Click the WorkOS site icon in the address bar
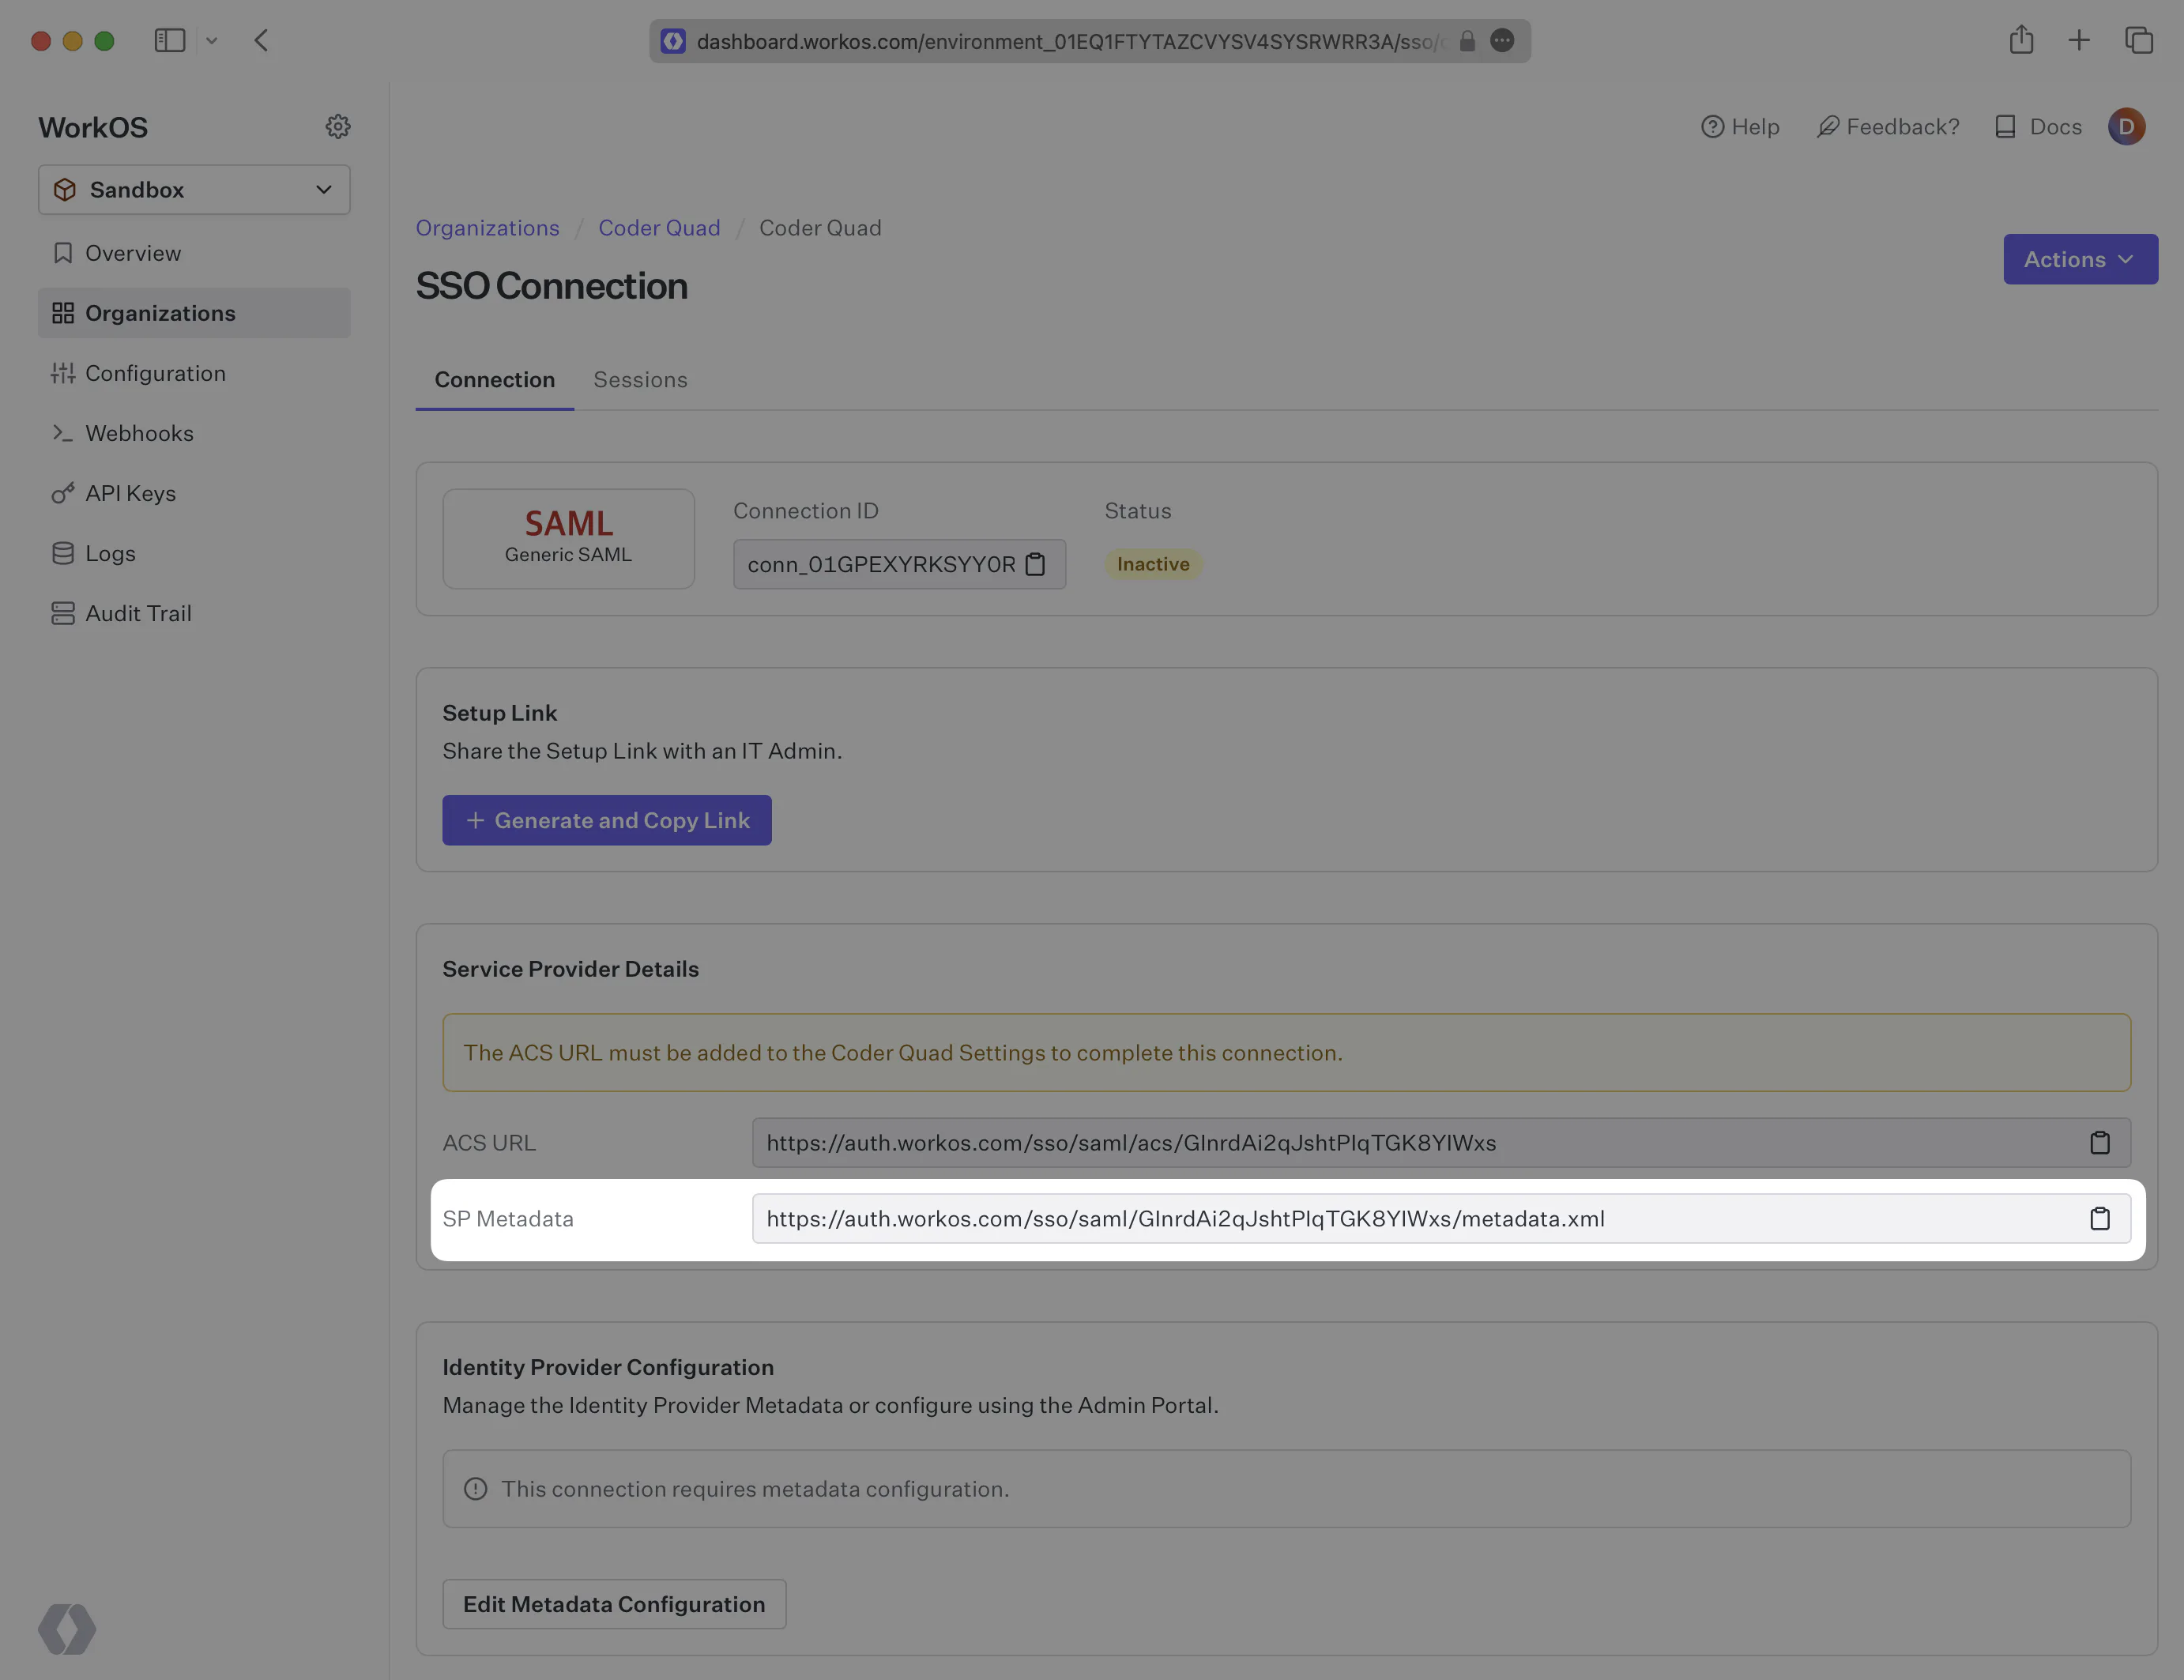 click(673, 41)
